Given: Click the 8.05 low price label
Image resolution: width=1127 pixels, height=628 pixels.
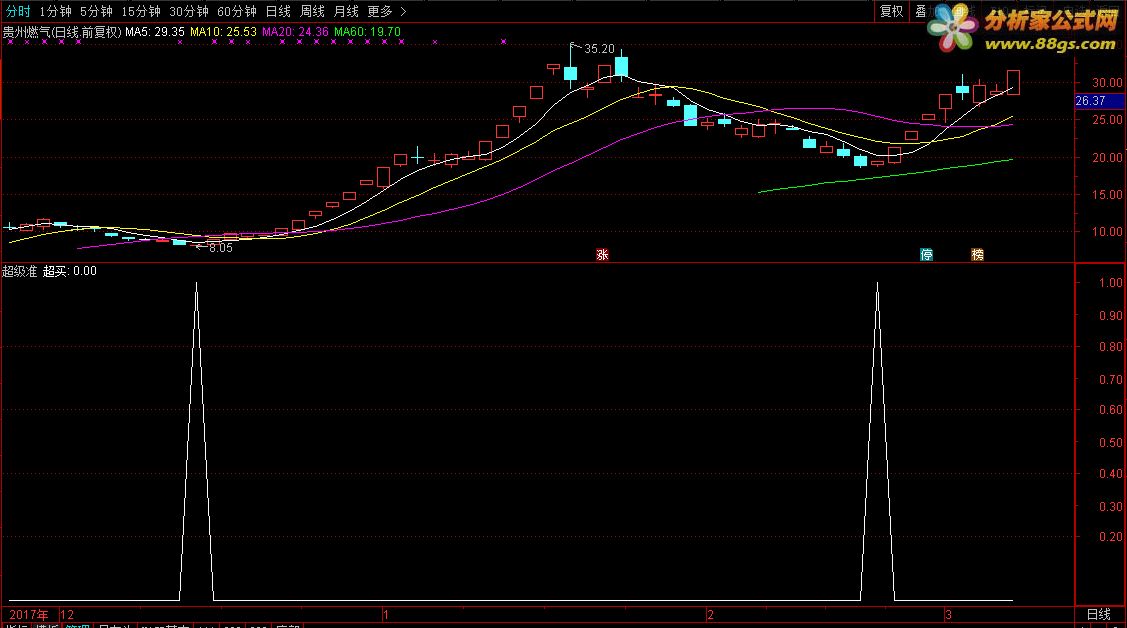Looking at the screenshot, I should point(221,248).
